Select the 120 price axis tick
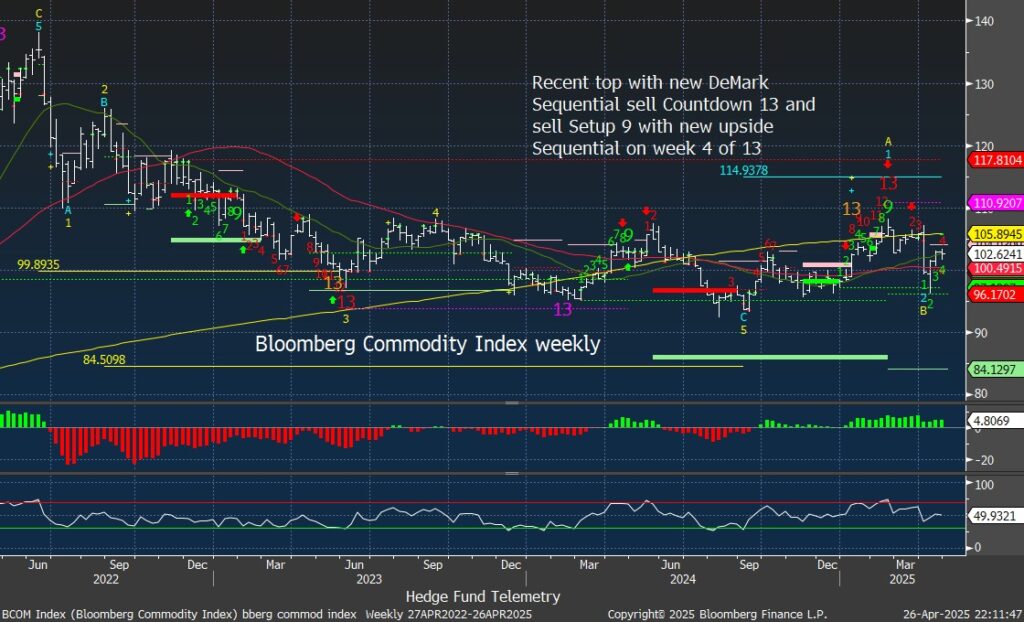Image resolution: width=1024 pixels, height=622 pixels. [983, 146]
